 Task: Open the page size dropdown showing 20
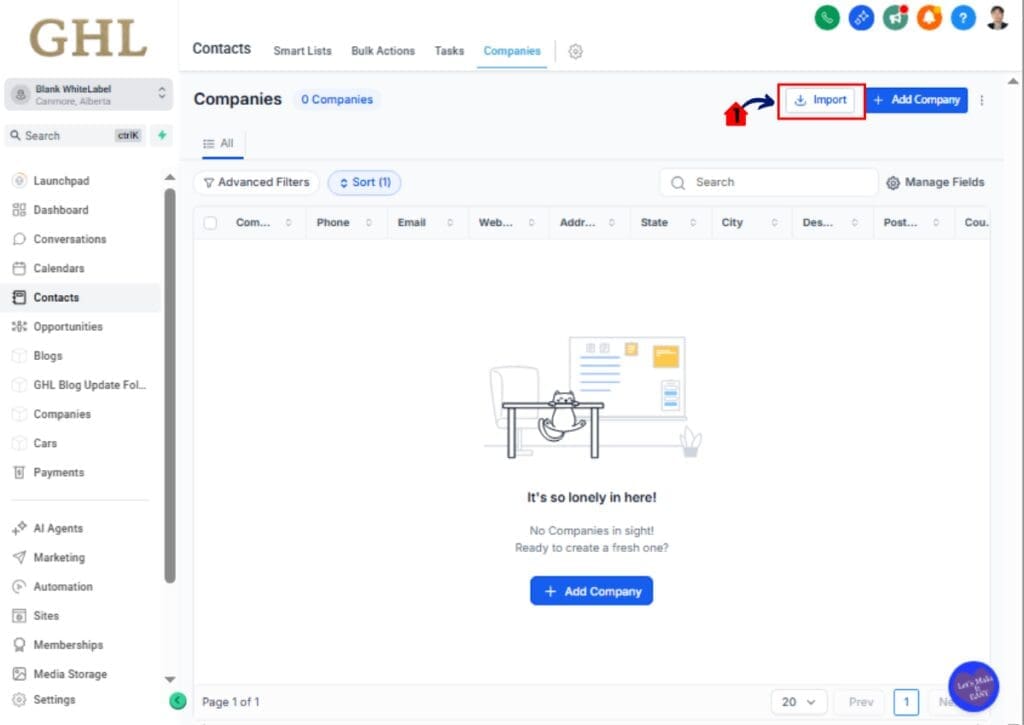click(798, 702)
